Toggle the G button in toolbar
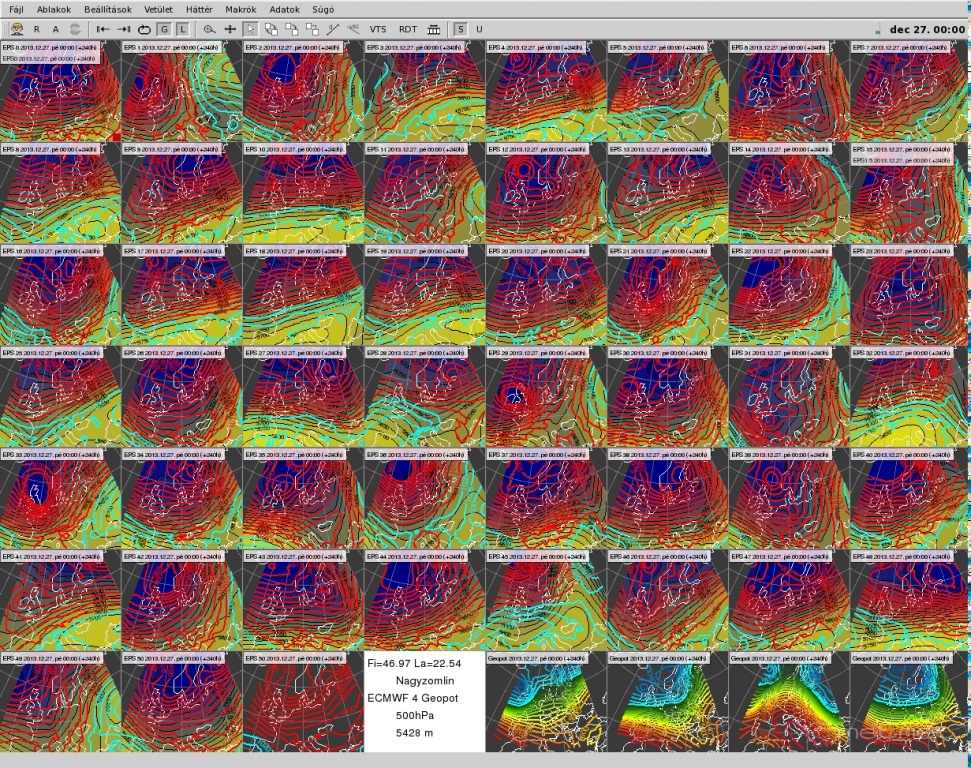 point(164,30)
